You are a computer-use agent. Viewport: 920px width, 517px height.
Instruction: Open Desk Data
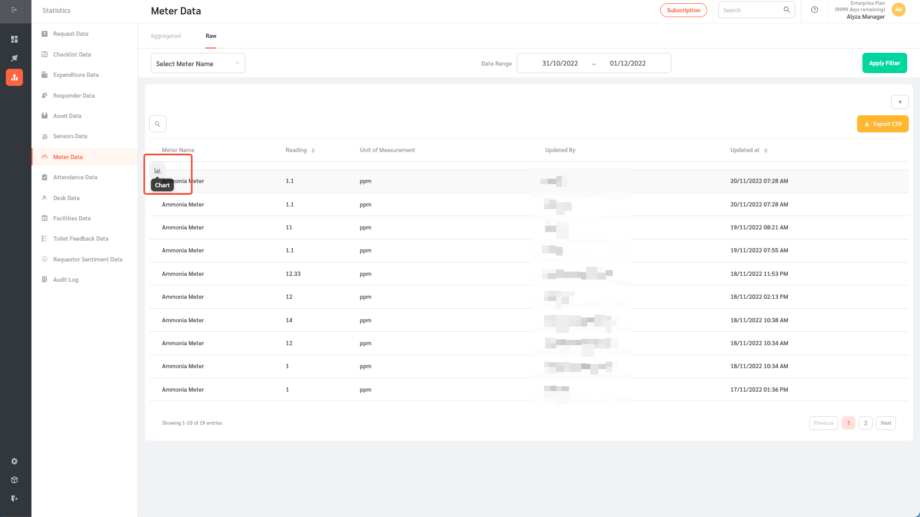(x=66, y=198)
